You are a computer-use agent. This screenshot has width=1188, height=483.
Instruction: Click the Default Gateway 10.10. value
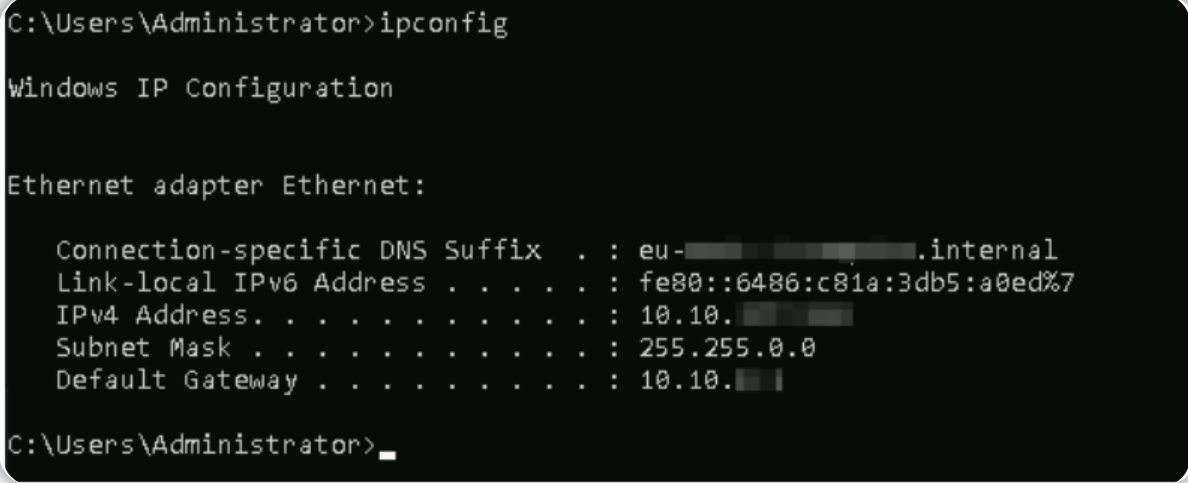point(711,381)
